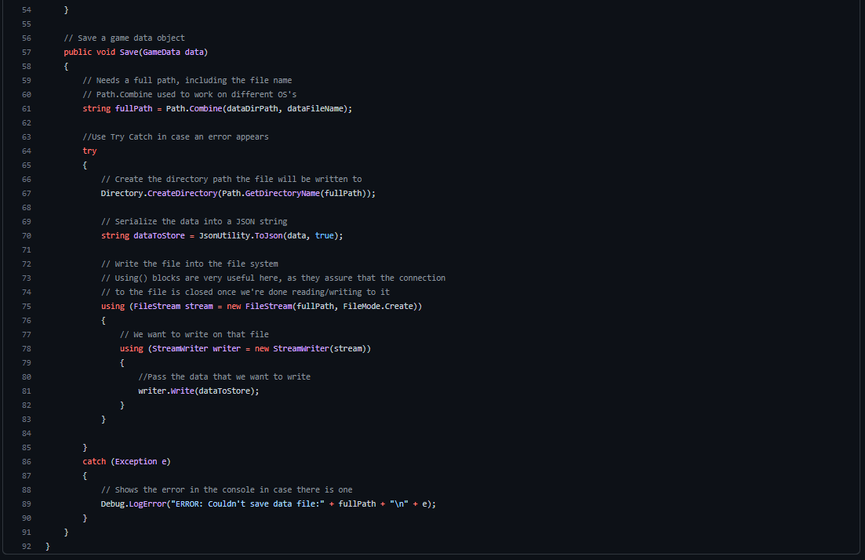Click the comment about Path.Combine on different OS's
Image resolution: width=865 pixels, height=560 pixels.
tap(189, 94)
